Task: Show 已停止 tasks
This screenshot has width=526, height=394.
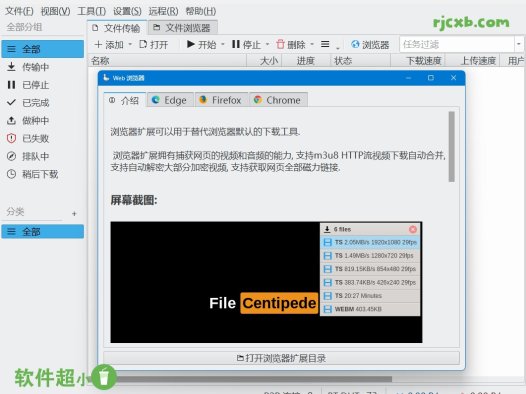Action: [43, 85]
